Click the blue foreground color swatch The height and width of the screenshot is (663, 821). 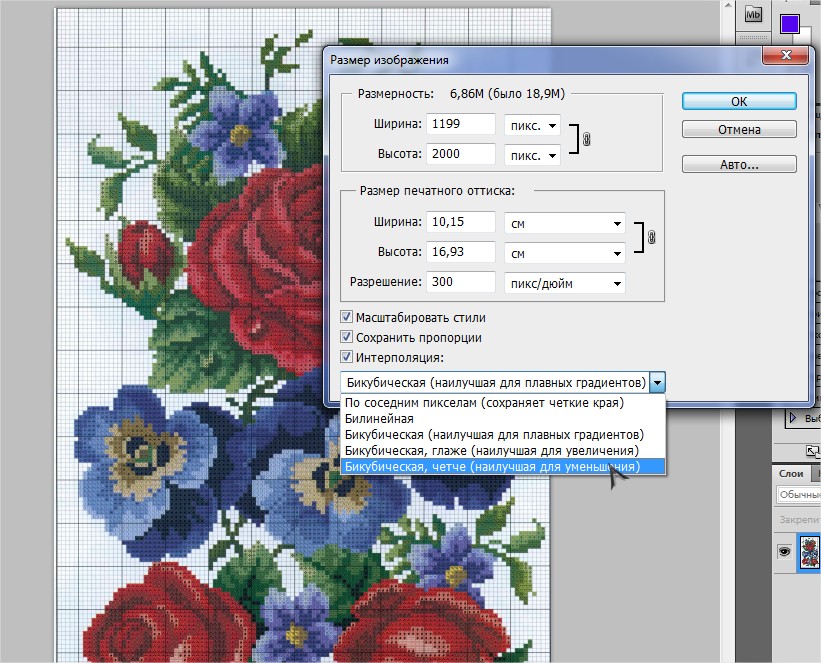pyautogui.click(x=790, y=22)
